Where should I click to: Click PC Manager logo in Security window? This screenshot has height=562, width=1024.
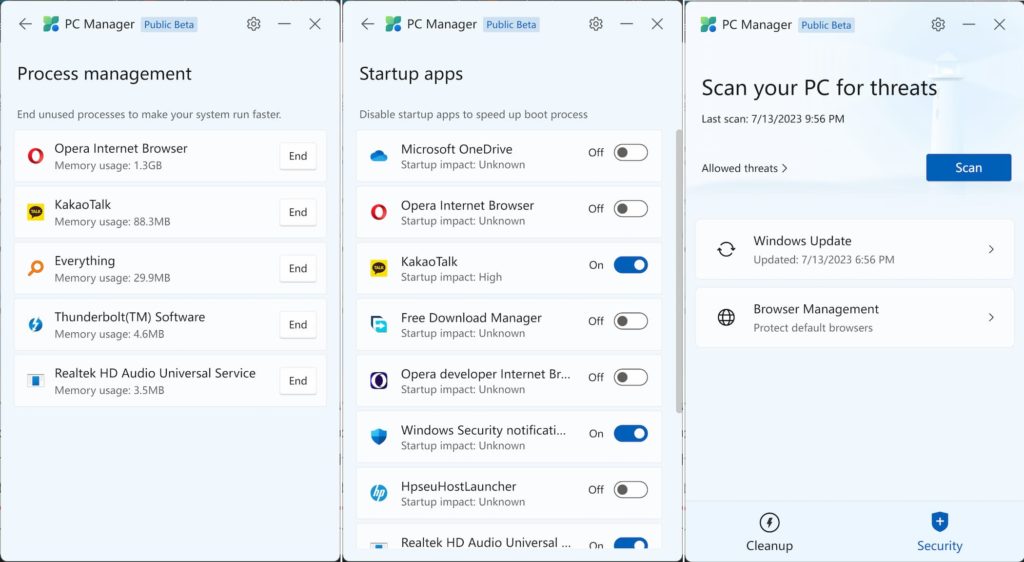708,25
